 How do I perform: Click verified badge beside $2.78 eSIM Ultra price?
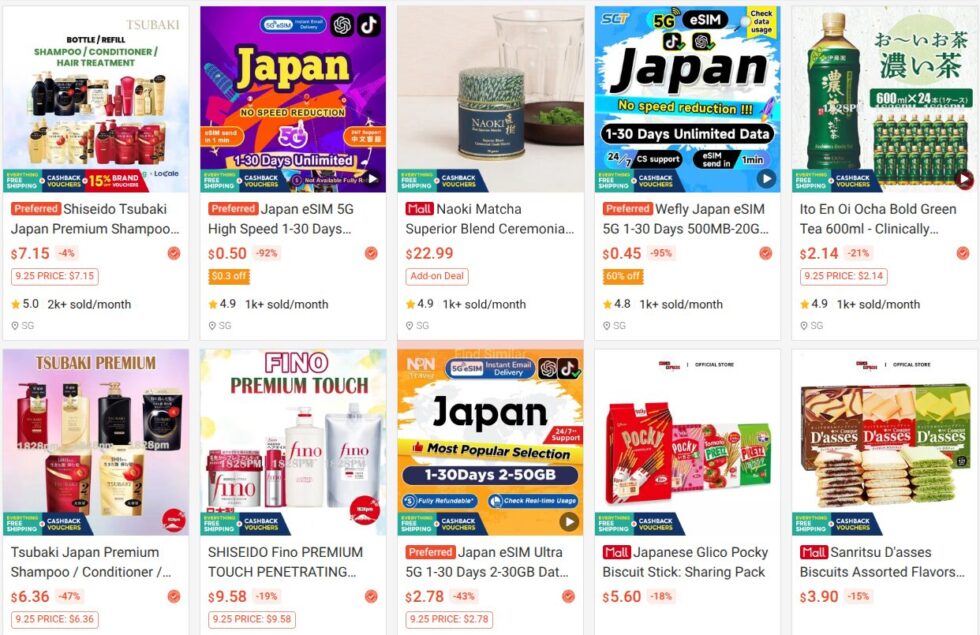pyautogui.click(x=568, y=596)
